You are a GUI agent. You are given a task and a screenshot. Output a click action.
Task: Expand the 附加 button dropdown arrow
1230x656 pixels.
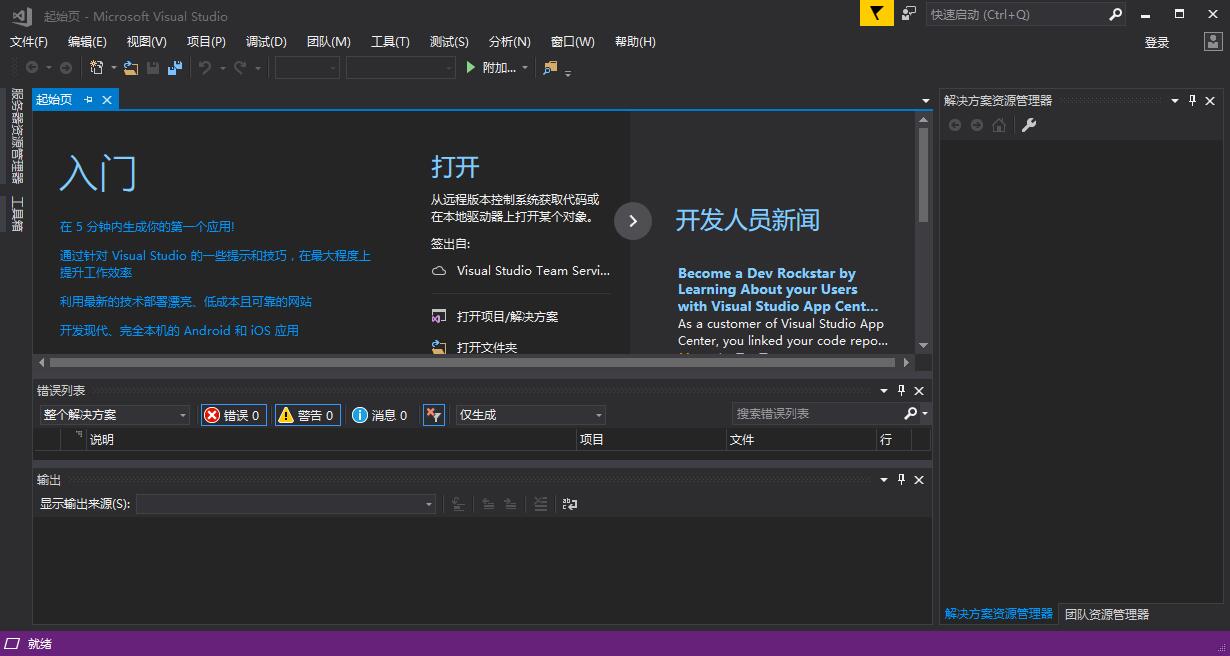526,68
